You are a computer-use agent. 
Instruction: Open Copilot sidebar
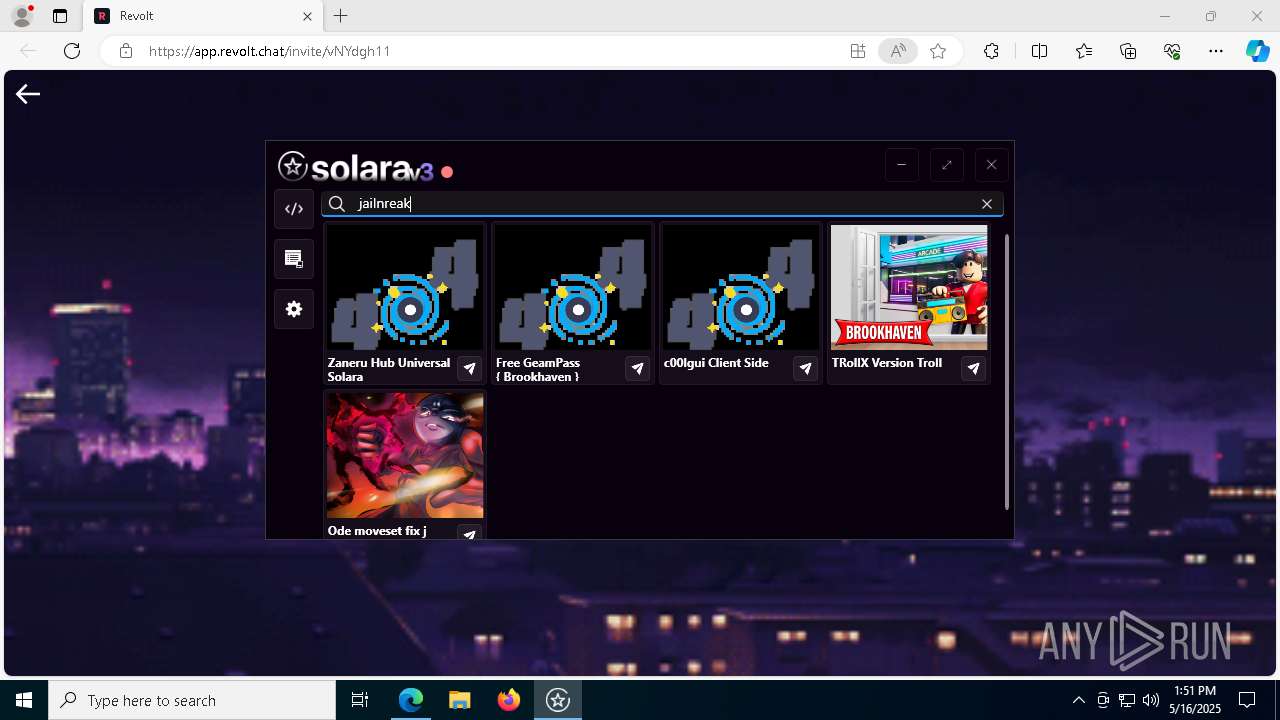tap(1257, 51)
